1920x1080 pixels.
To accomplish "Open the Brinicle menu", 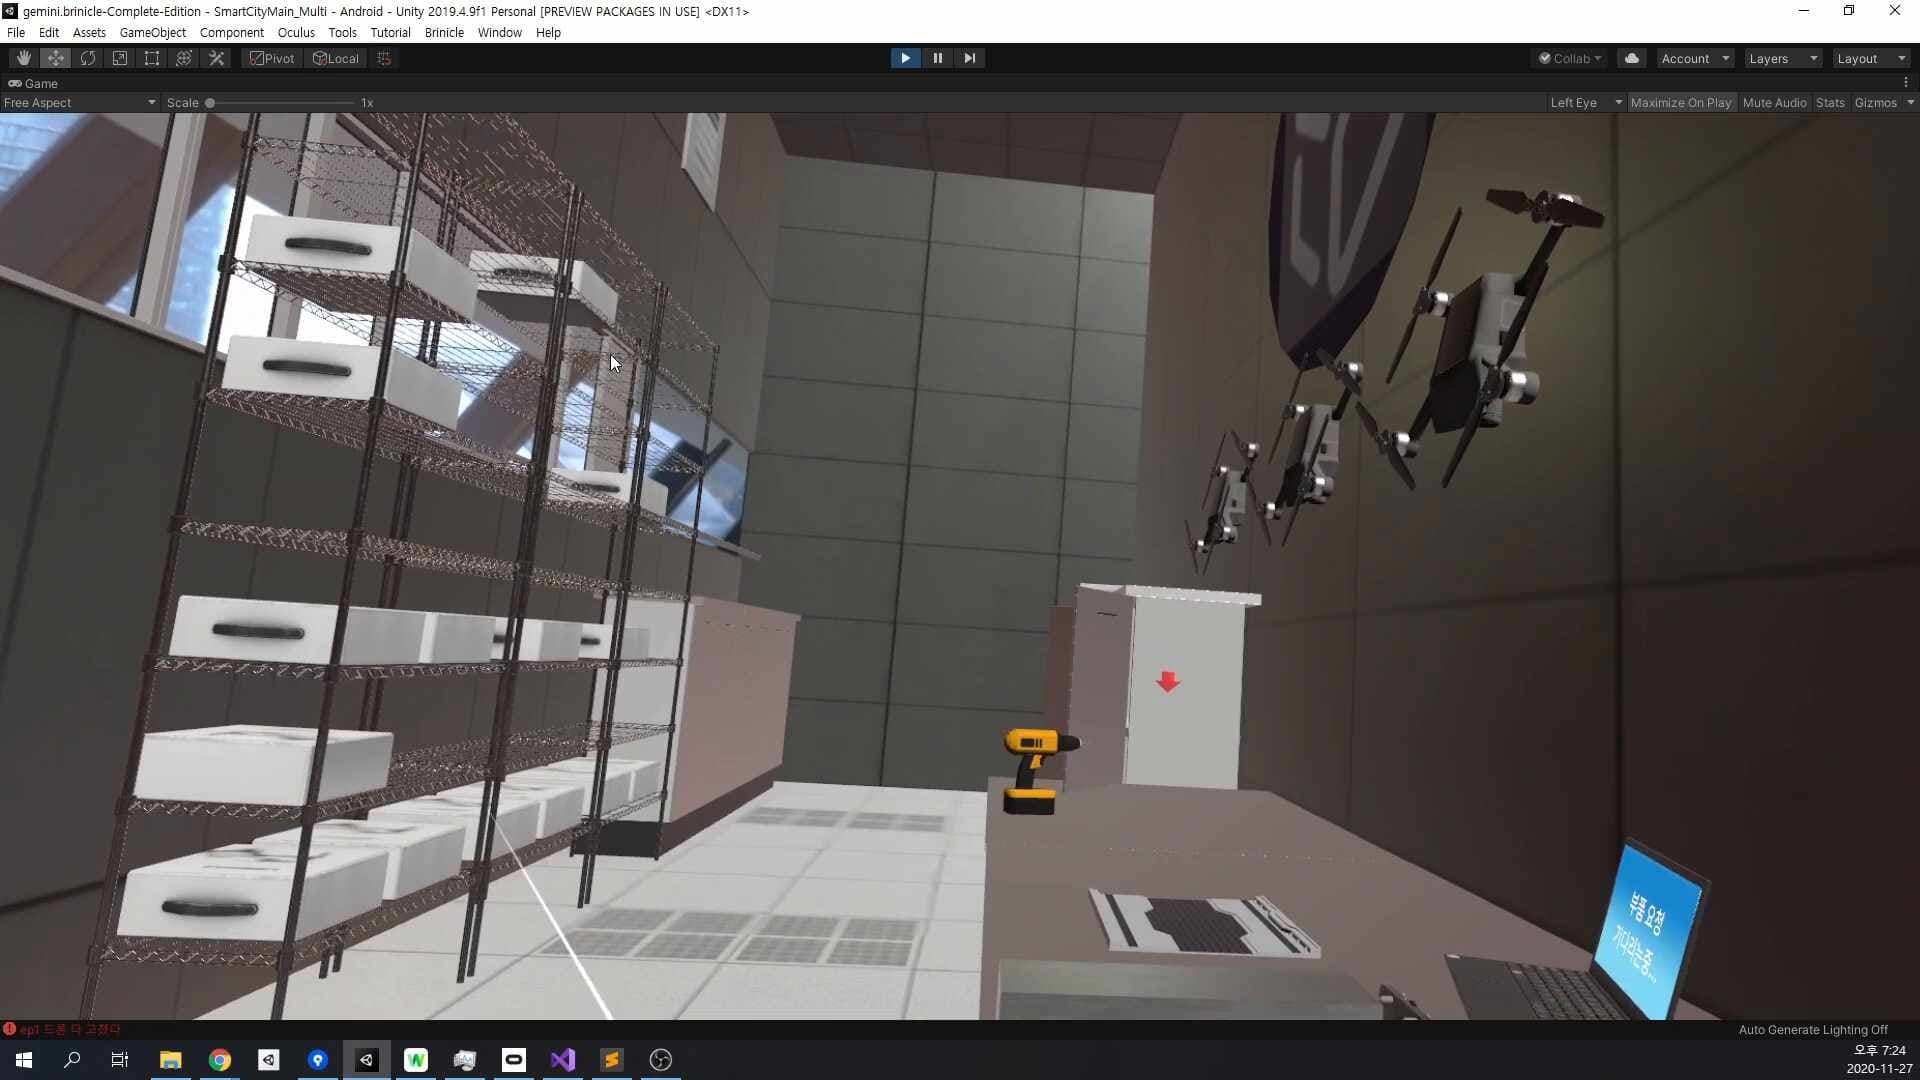I will (x=444, y=32).
